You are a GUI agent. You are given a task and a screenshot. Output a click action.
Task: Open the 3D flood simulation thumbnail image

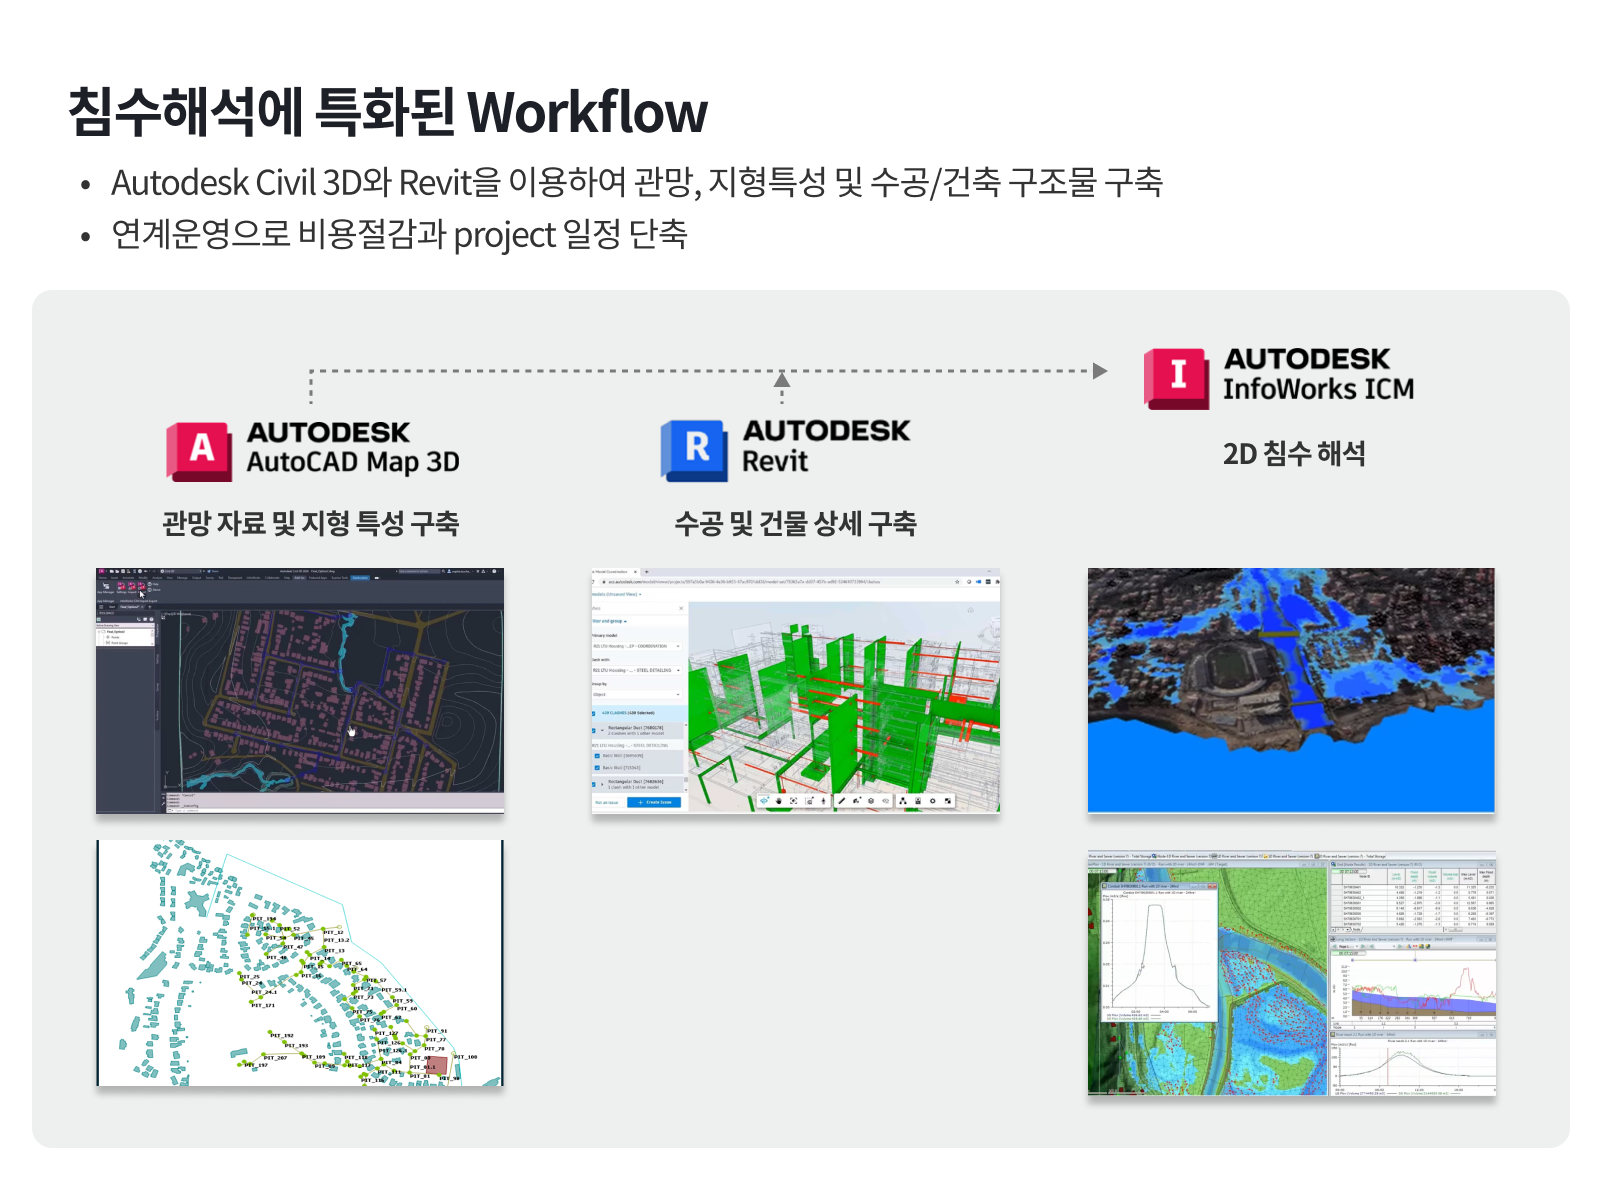1291,690
